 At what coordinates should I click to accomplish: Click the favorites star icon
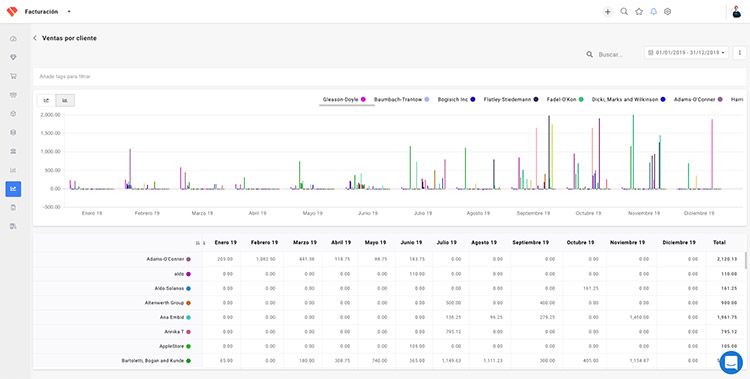click(639, 11)
